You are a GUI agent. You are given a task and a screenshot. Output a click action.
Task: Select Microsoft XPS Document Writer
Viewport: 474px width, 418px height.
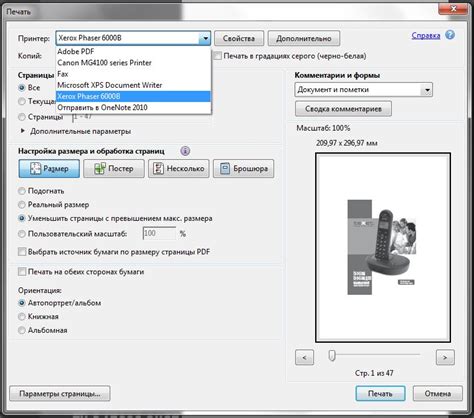(x=133, y=85)
